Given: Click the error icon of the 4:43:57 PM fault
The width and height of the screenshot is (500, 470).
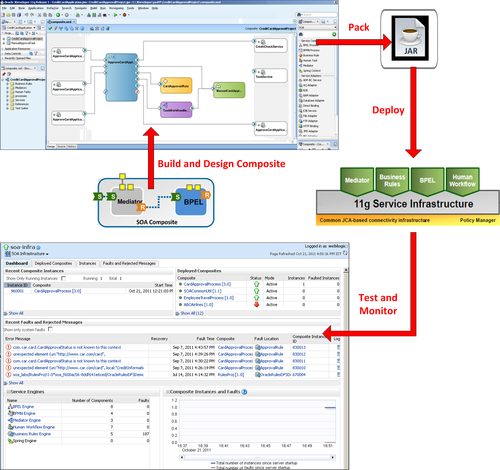Looking at the screenshot, I should pyautogui.click(x=8, y=347).
